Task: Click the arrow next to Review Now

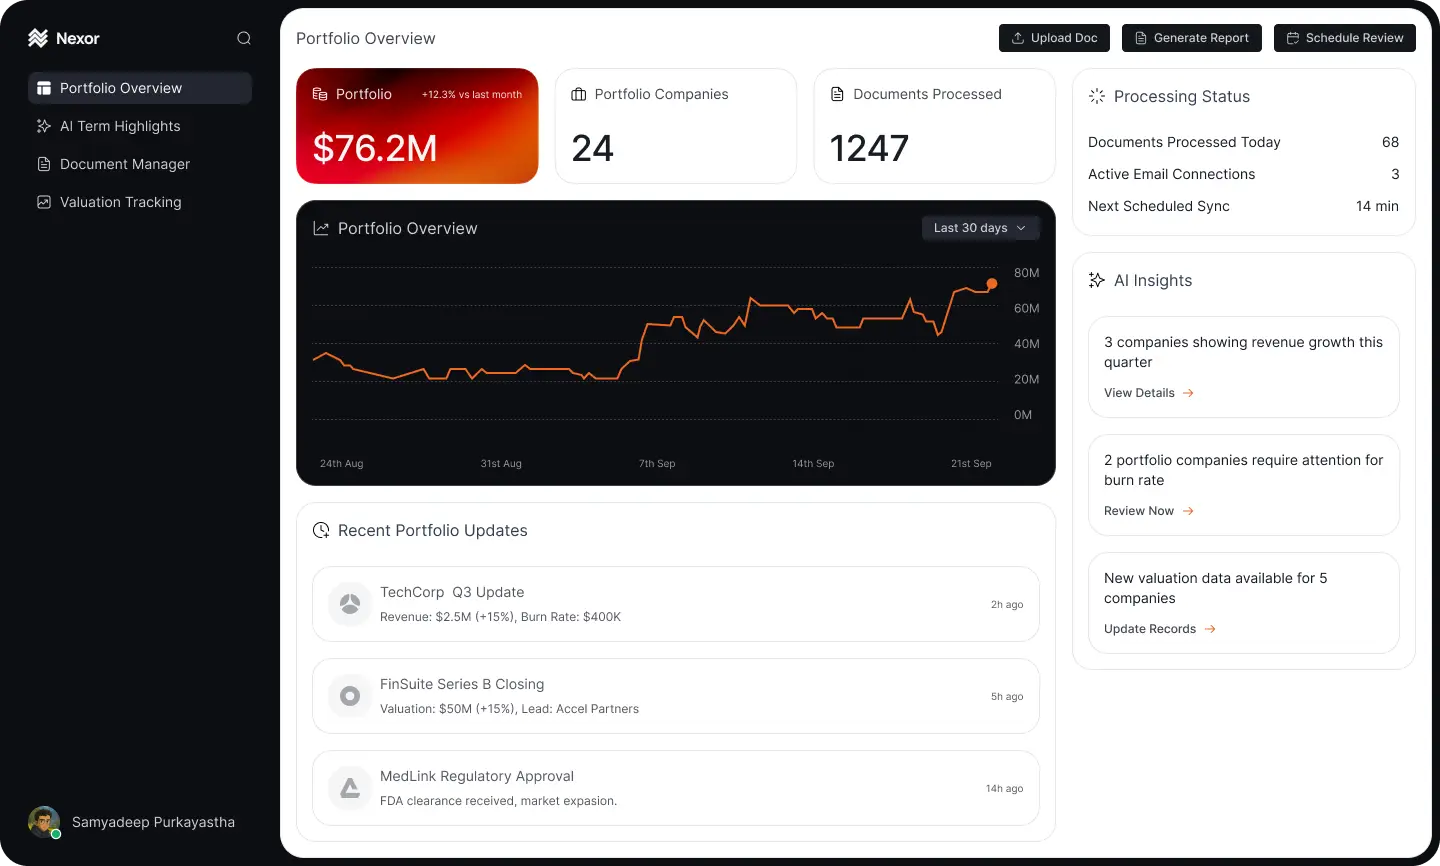Action: (1188, 511)
